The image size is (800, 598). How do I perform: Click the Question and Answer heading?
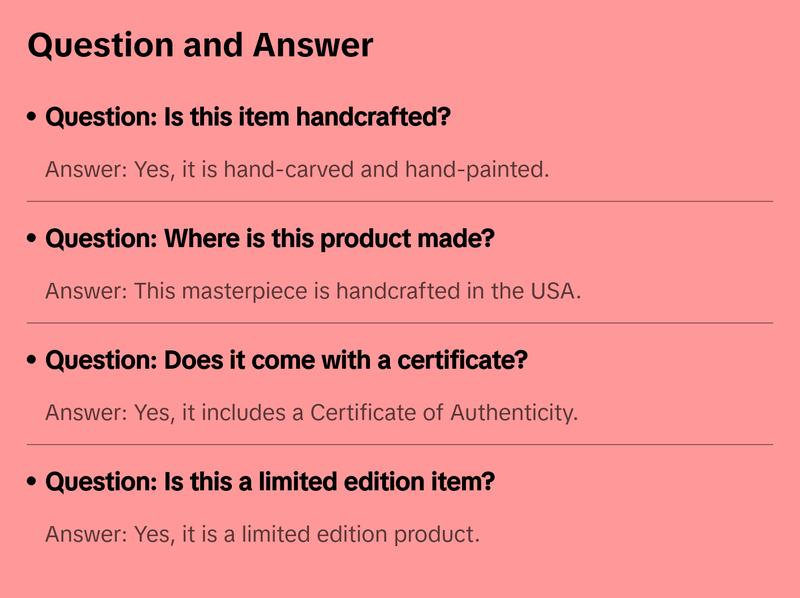coord(200,45)
